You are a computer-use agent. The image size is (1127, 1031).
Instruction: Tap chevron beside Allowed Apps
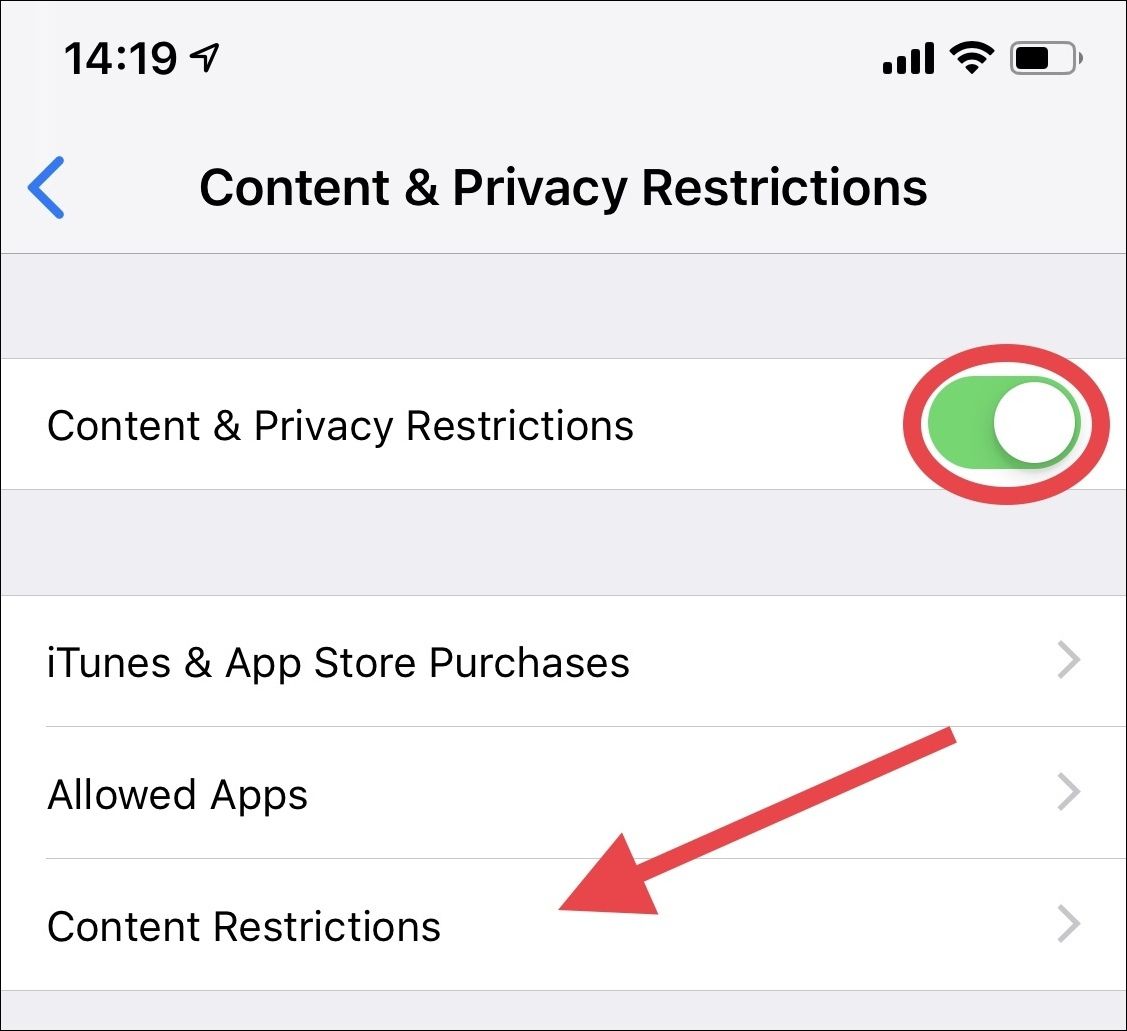tap(1069, 792)
